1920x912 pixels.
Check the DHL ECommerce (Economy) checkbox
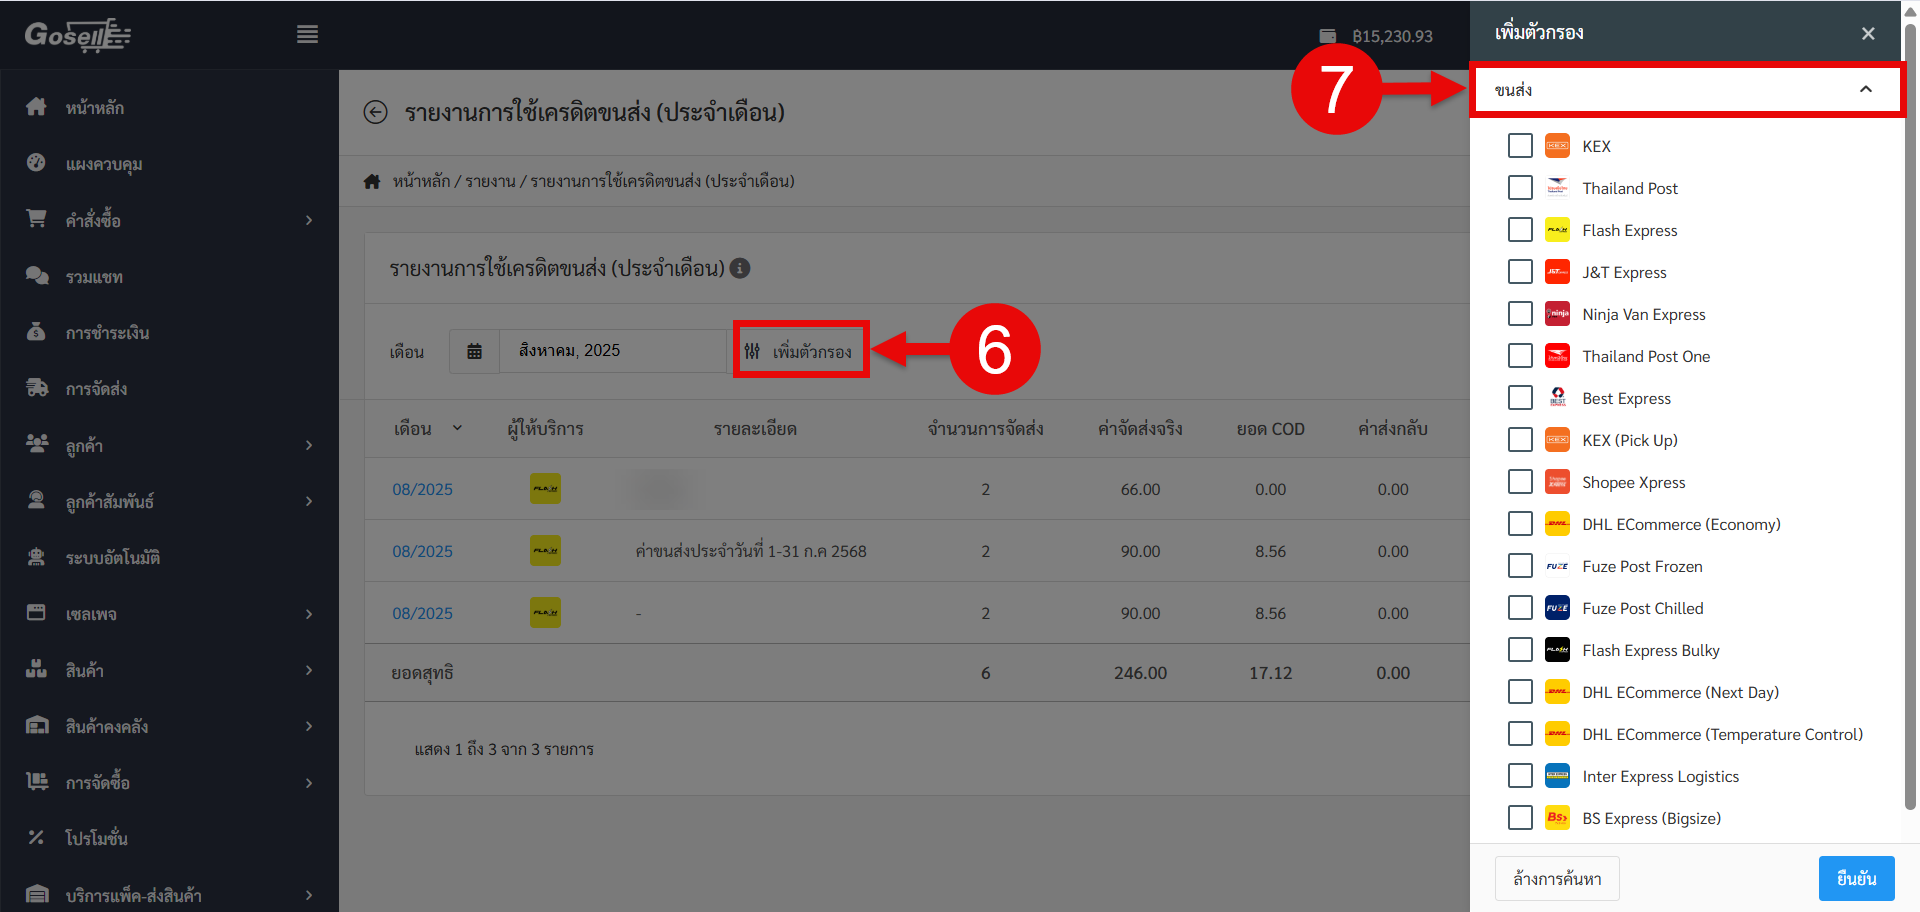point(1520,524)
